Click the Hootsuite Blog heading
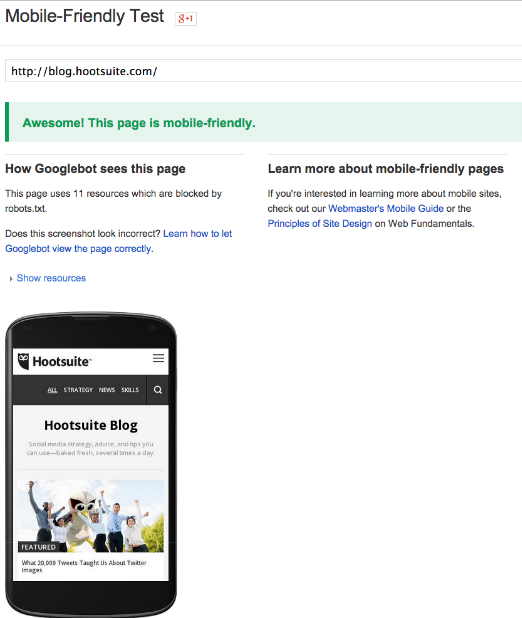 [91, 425]
